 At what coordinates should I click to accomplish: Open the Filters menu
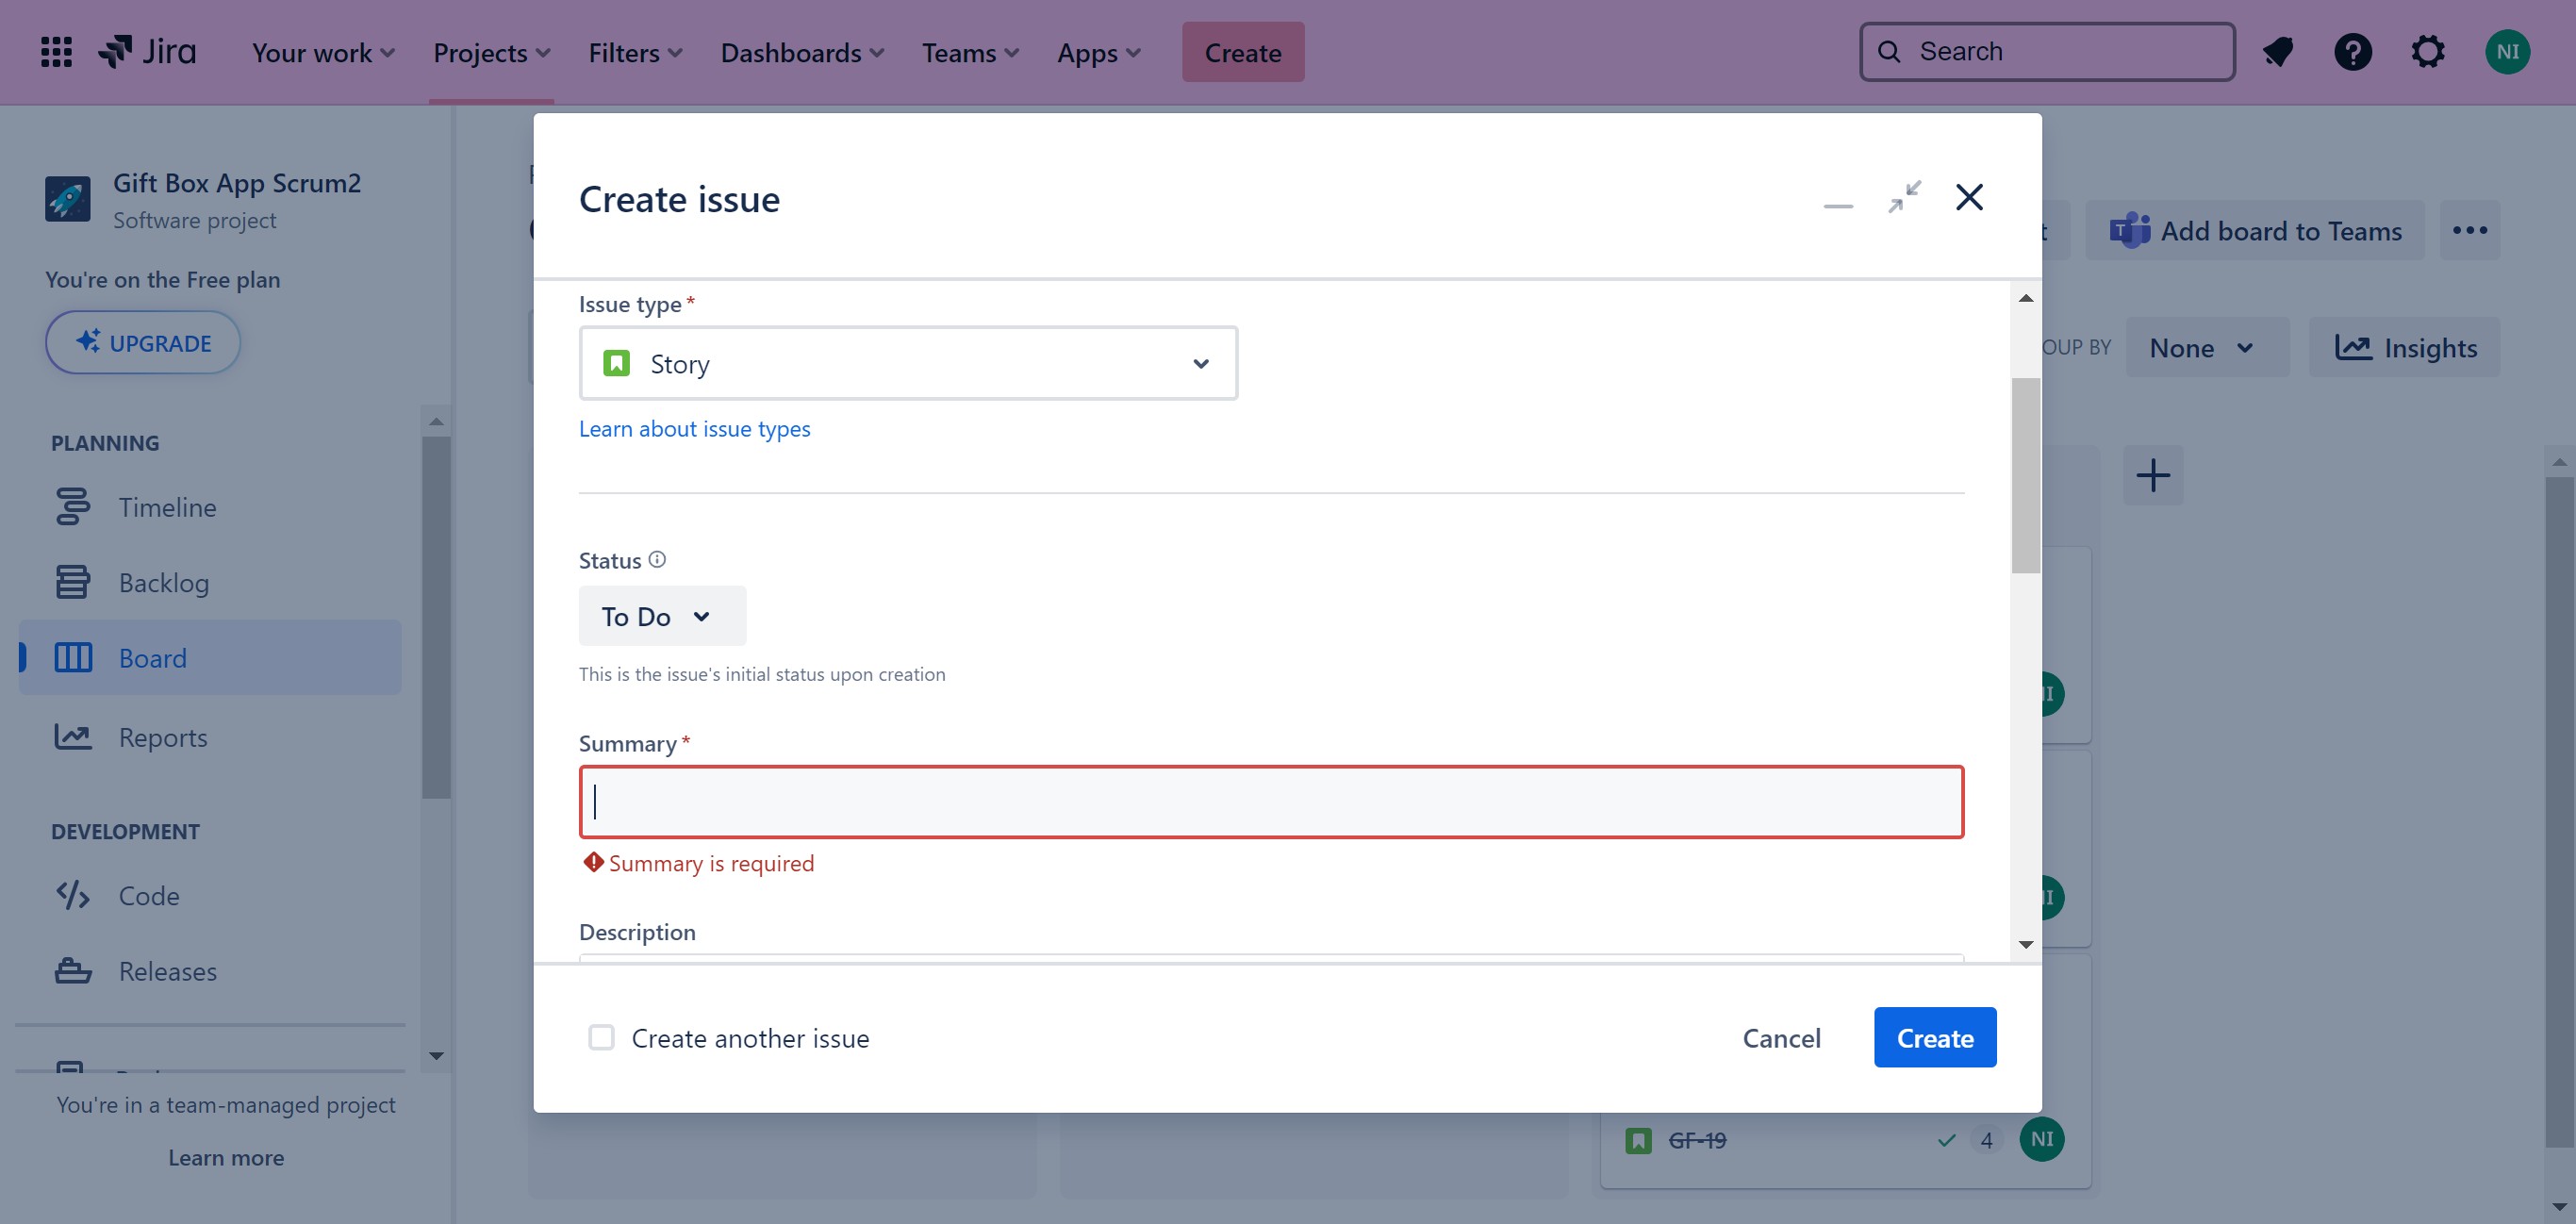click(635, 52)
